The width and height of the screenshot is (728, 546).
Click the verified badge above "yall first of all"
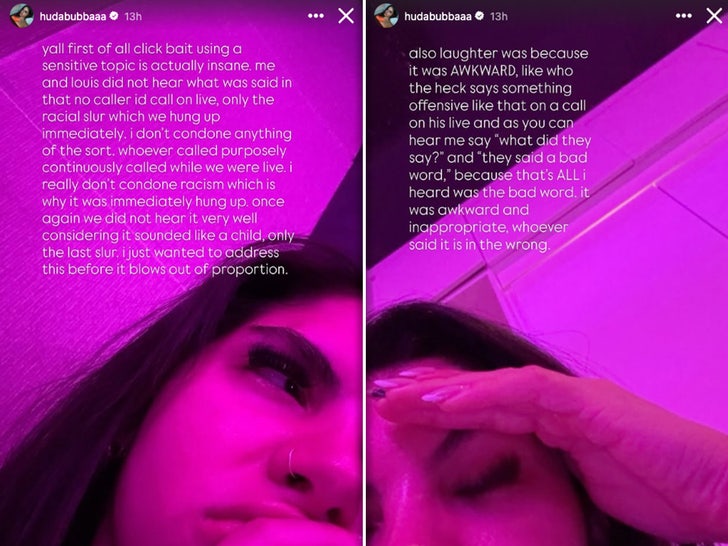(x=114, y=16)
